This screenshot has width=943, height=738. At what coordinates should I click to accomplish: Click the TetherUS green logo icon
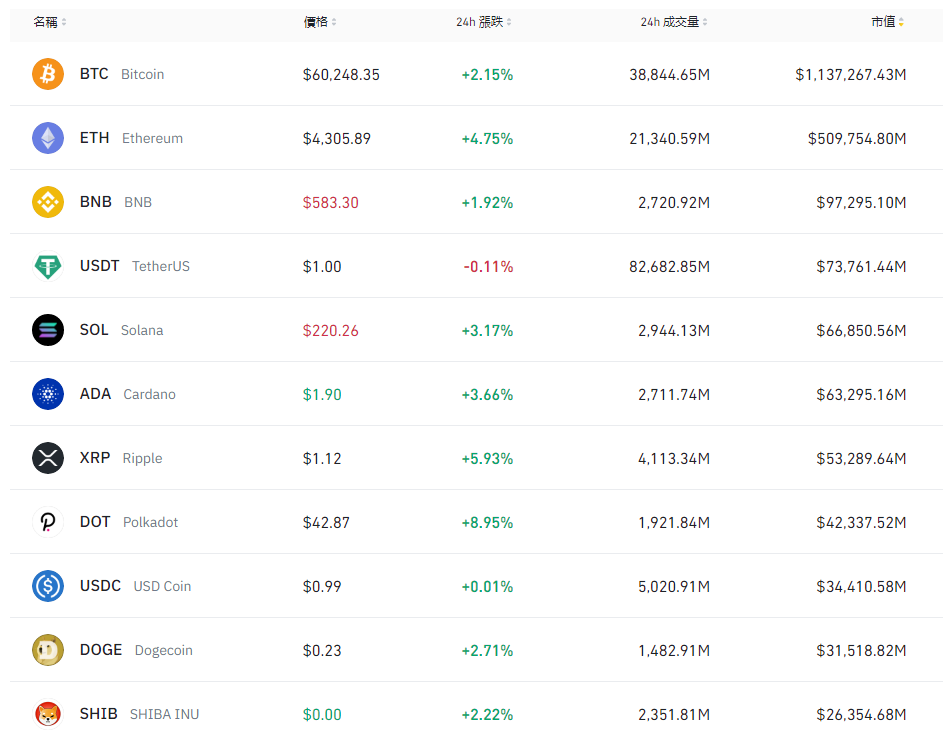[48, 266]
